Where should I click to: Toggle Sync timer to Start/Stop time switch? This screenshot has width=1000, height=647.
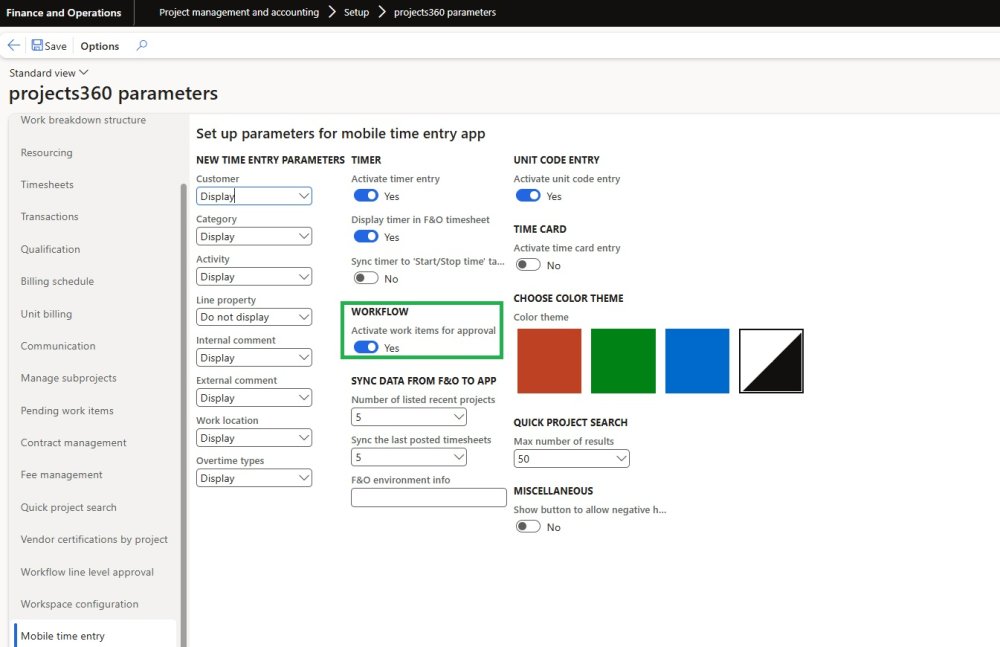366,278
